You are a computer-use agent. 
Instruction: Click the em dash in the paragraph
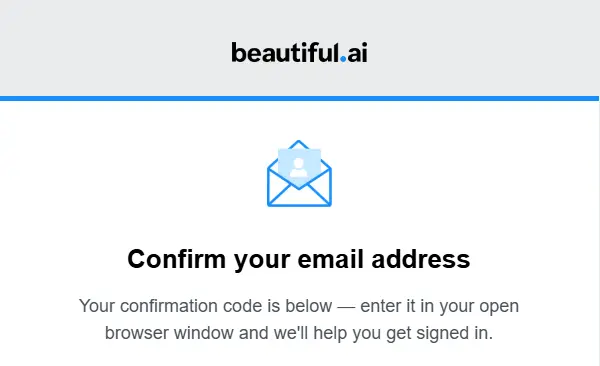point(346,307)
